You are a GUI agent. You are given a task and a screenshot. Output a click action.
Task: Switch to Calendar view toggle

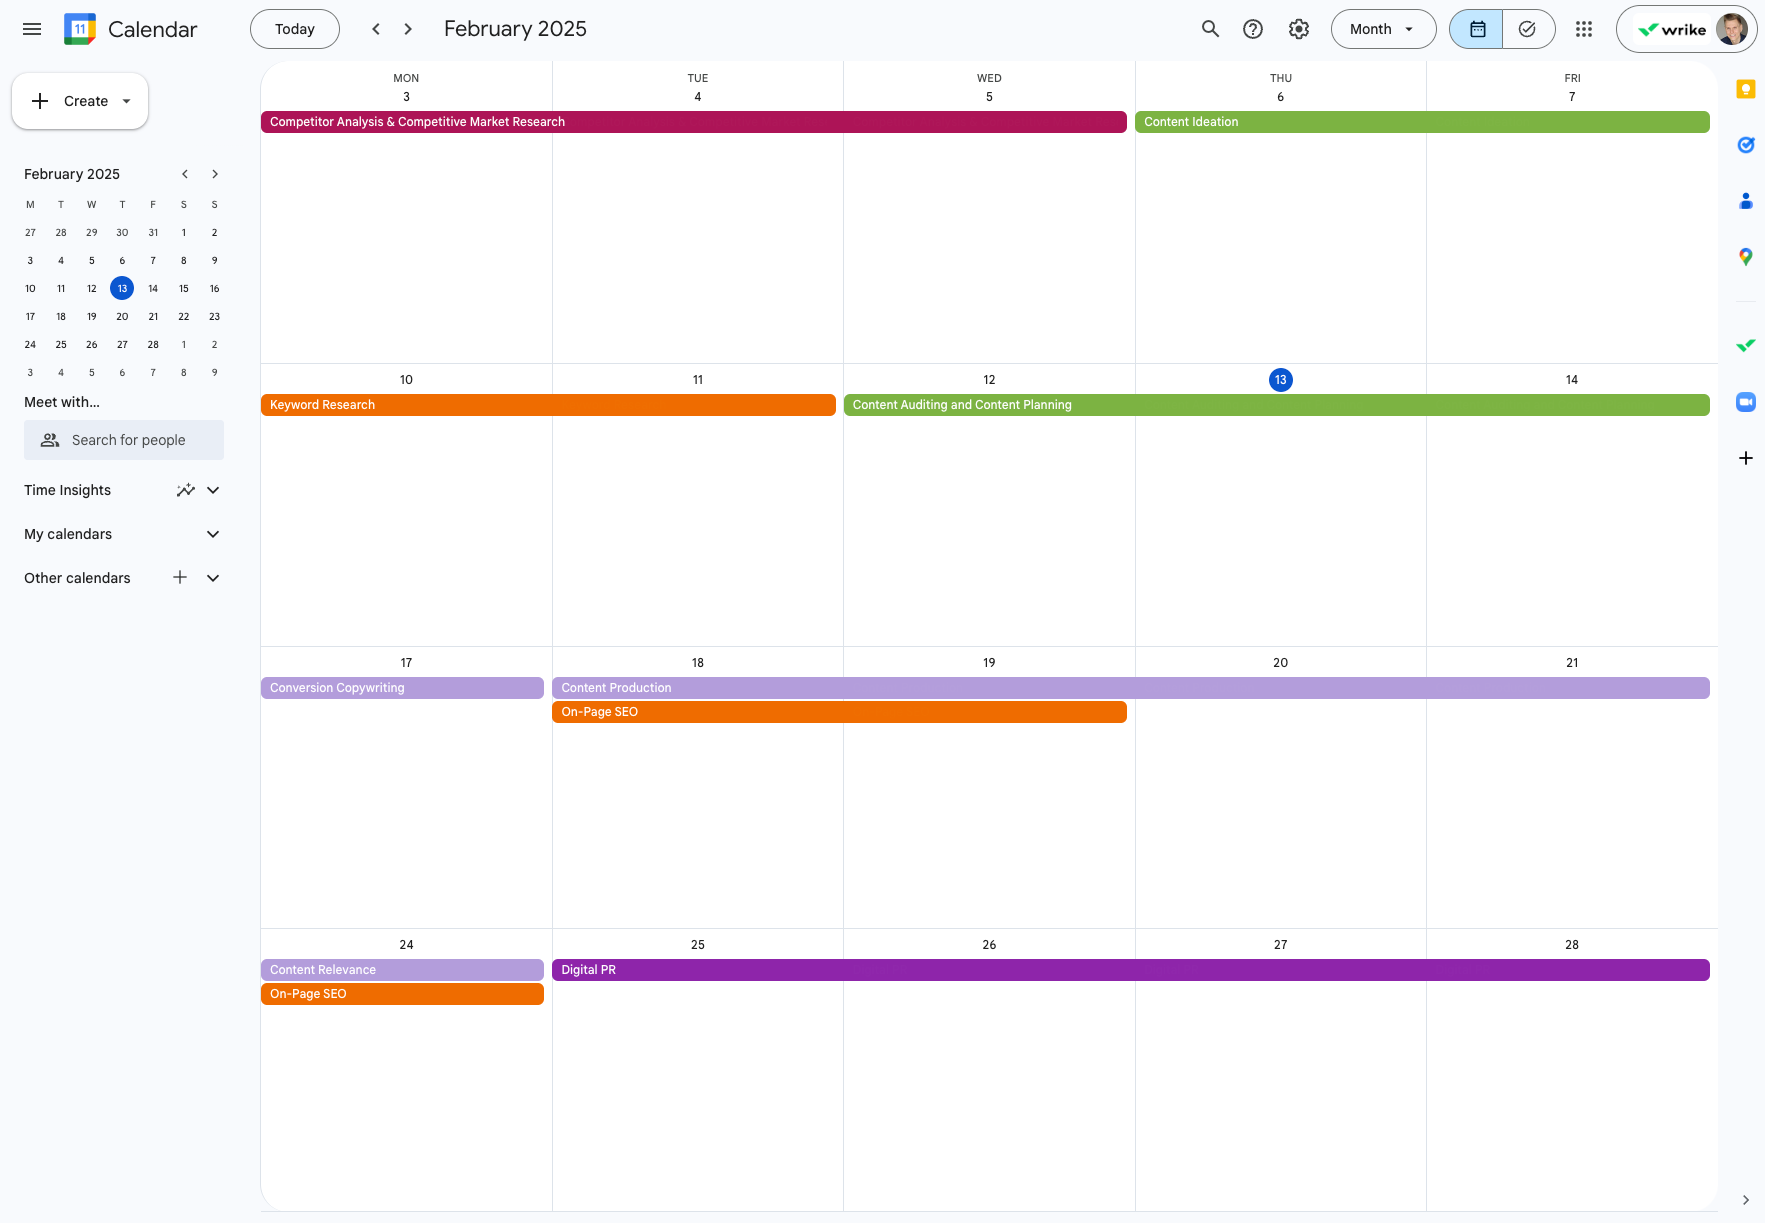1477,29
